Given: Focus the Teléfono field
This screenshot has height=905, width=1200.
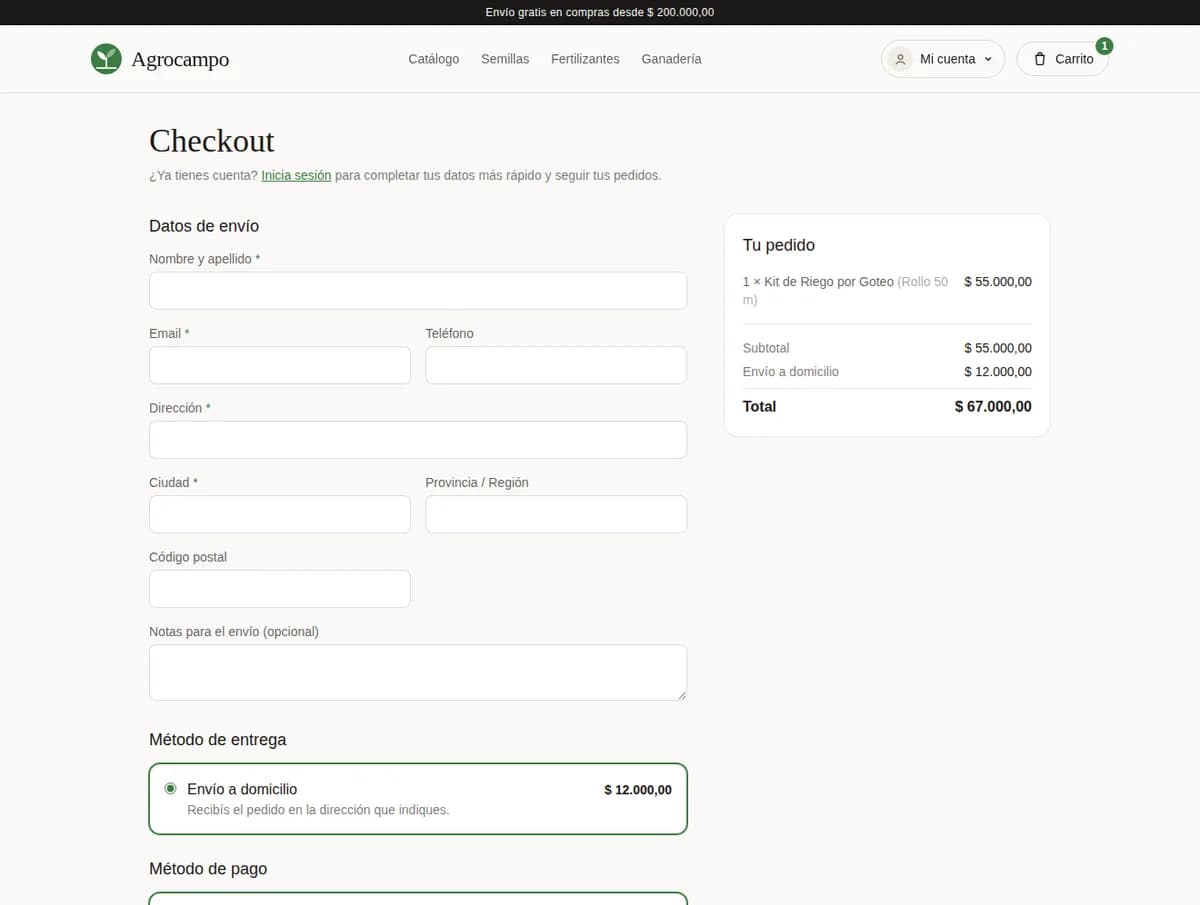Looking at the screenshot, I should pyautogui.click(x=556, y=365).
